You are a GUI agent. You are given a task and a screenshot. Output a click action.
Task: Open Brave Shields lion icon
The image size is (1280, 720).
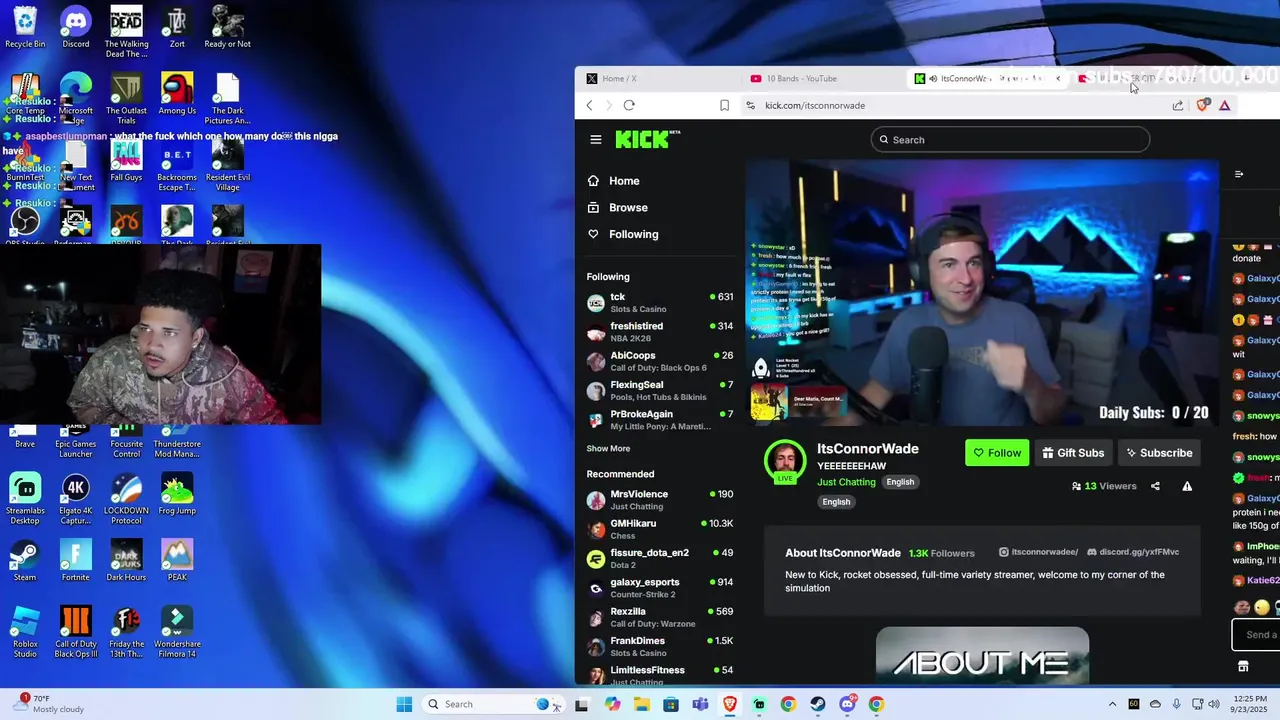click(x=1203, y=104)
